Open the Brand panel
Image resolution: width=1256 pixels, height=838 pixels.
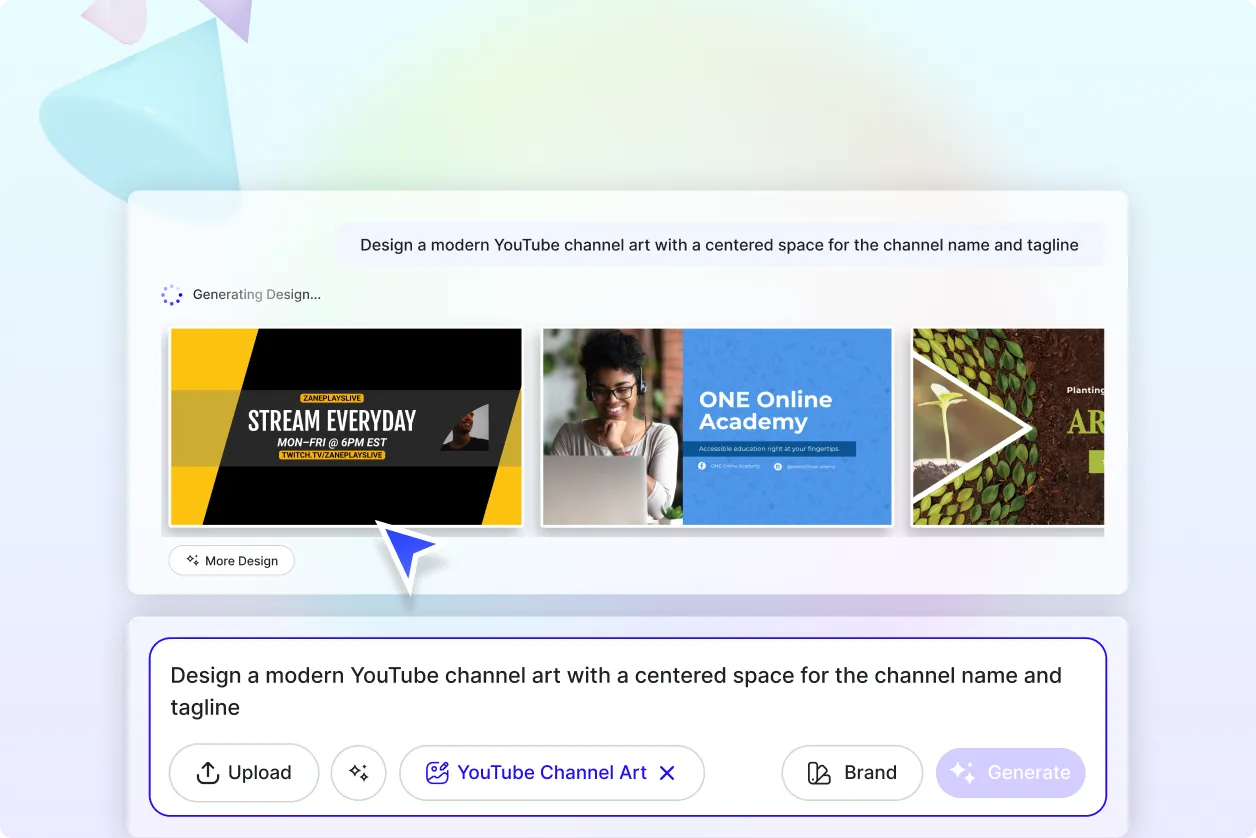click(x=852, y=772)
